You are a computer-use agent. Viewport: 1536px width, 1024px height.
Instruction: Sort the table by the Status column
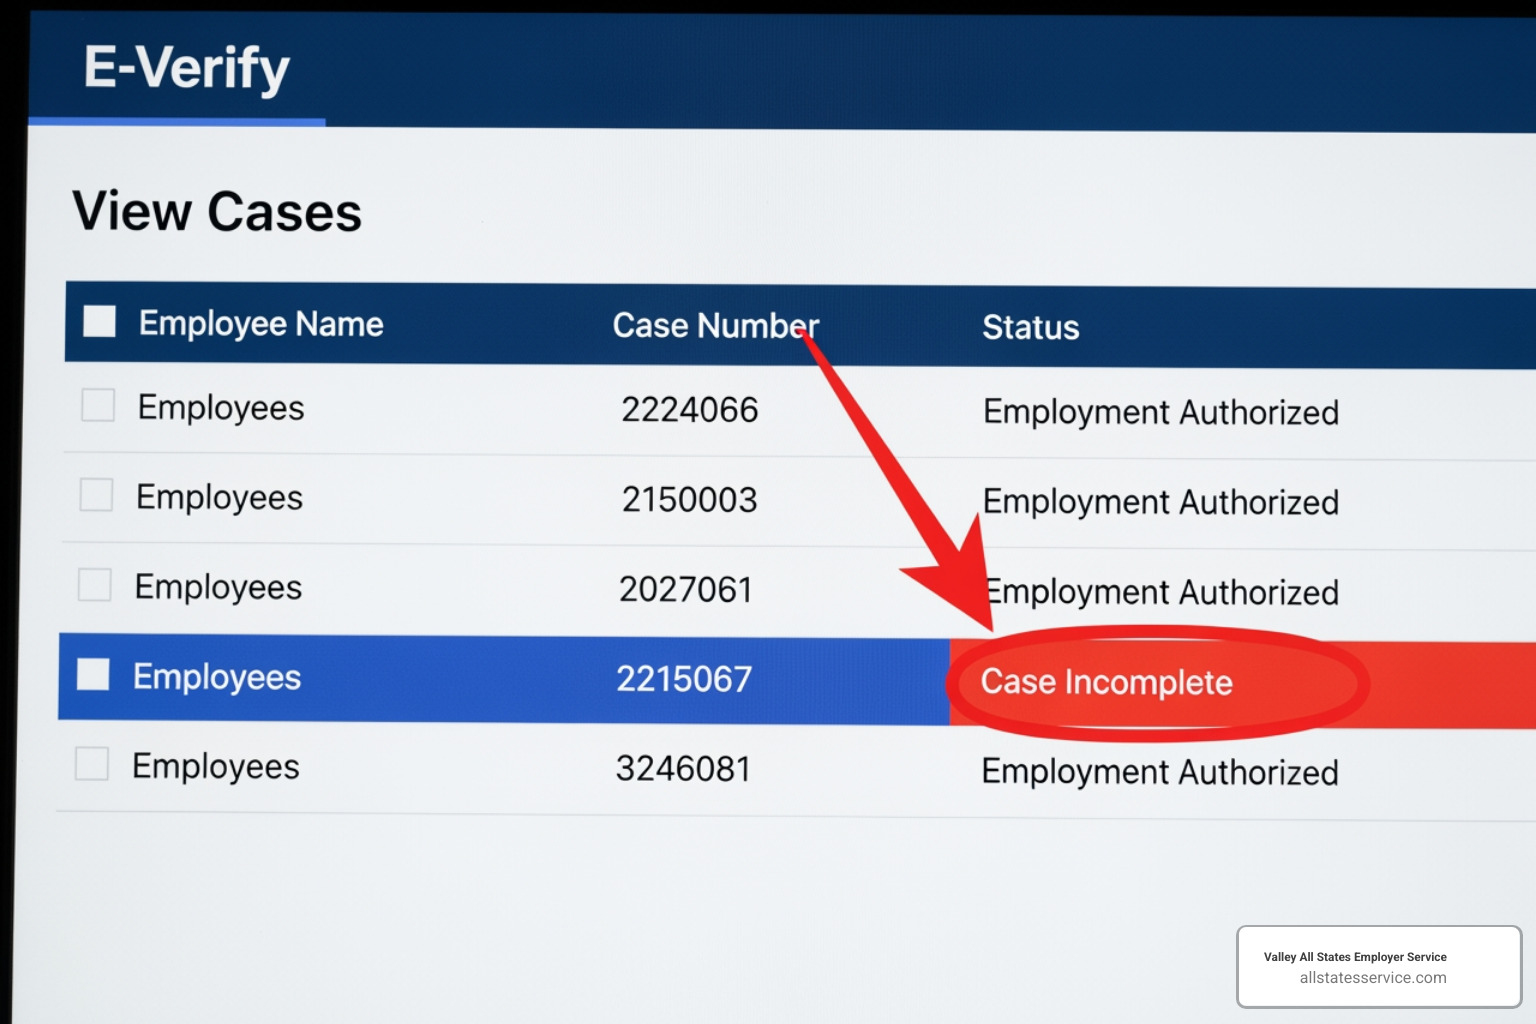pyautogui.click(x=1030, y=327)
